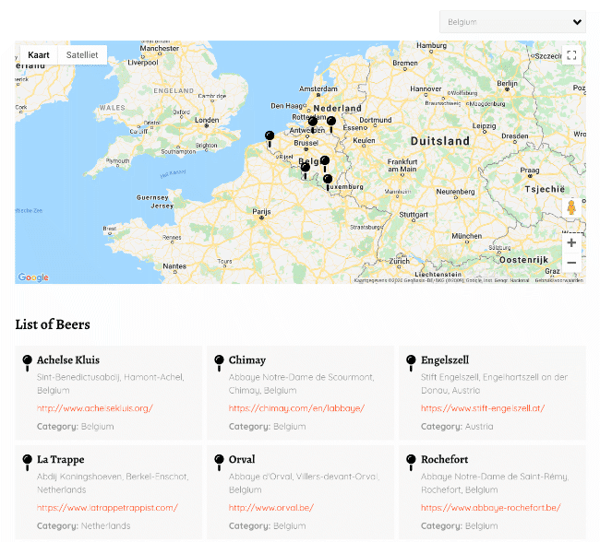Open the Belgium country dropdown
600x542 pixels.
512,22
